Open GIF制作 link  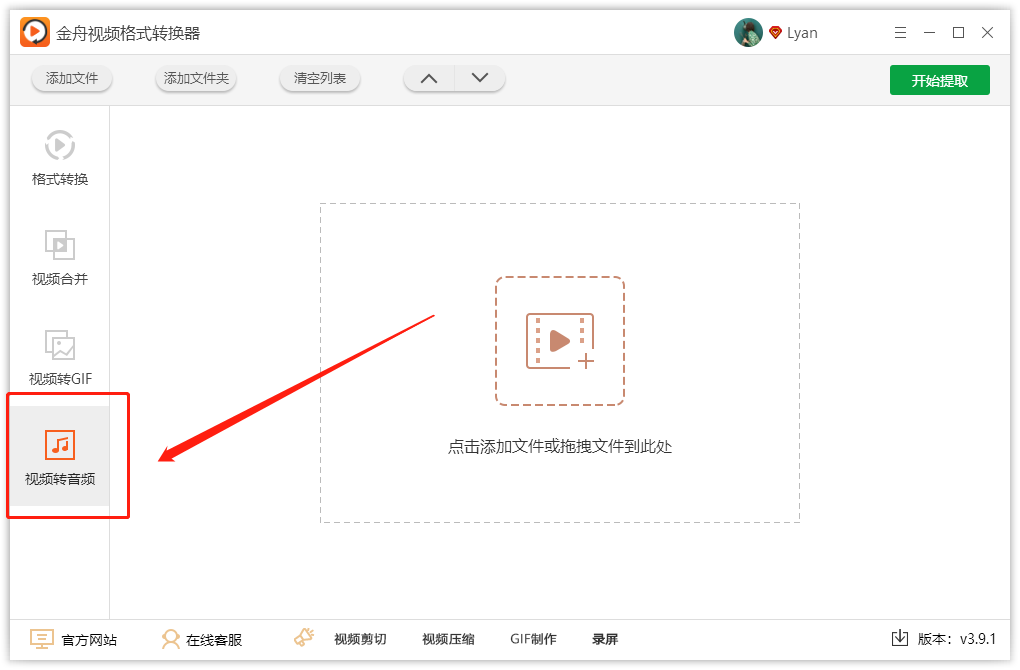point(533,639)
